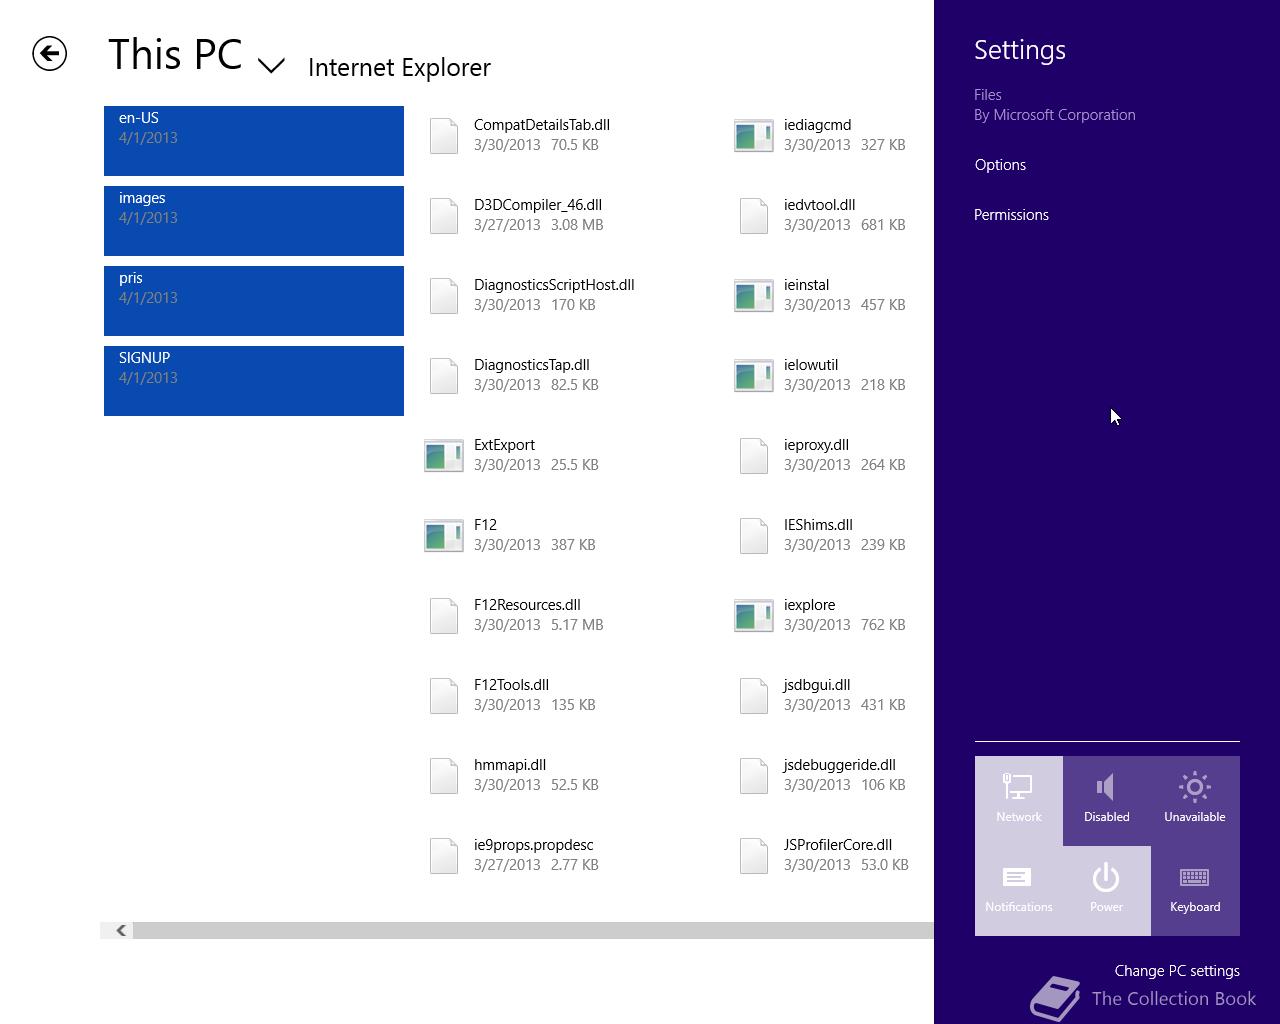Open Options in Settings pane
1280x1024 pixels.
coord(1000,165)
